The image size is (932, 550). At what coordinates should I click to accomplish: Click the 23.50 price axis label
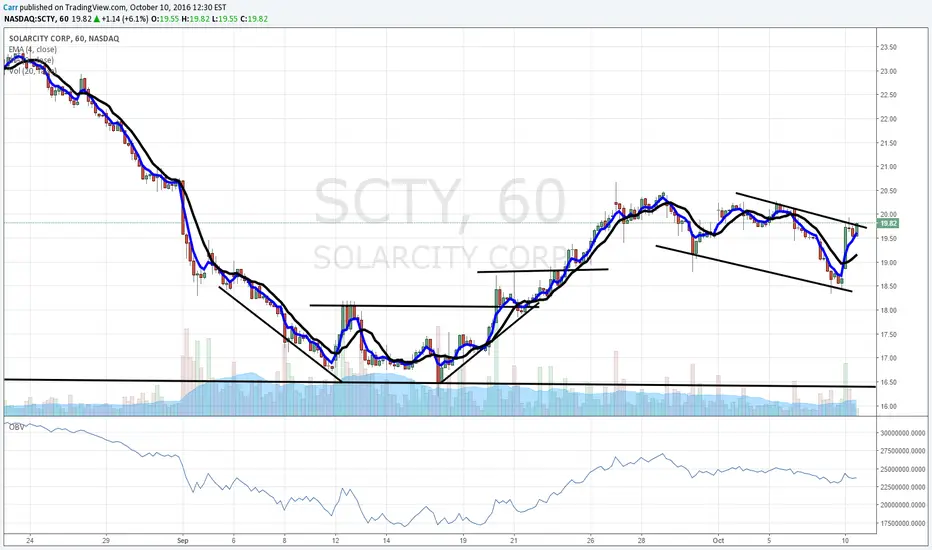pos(889,48)
